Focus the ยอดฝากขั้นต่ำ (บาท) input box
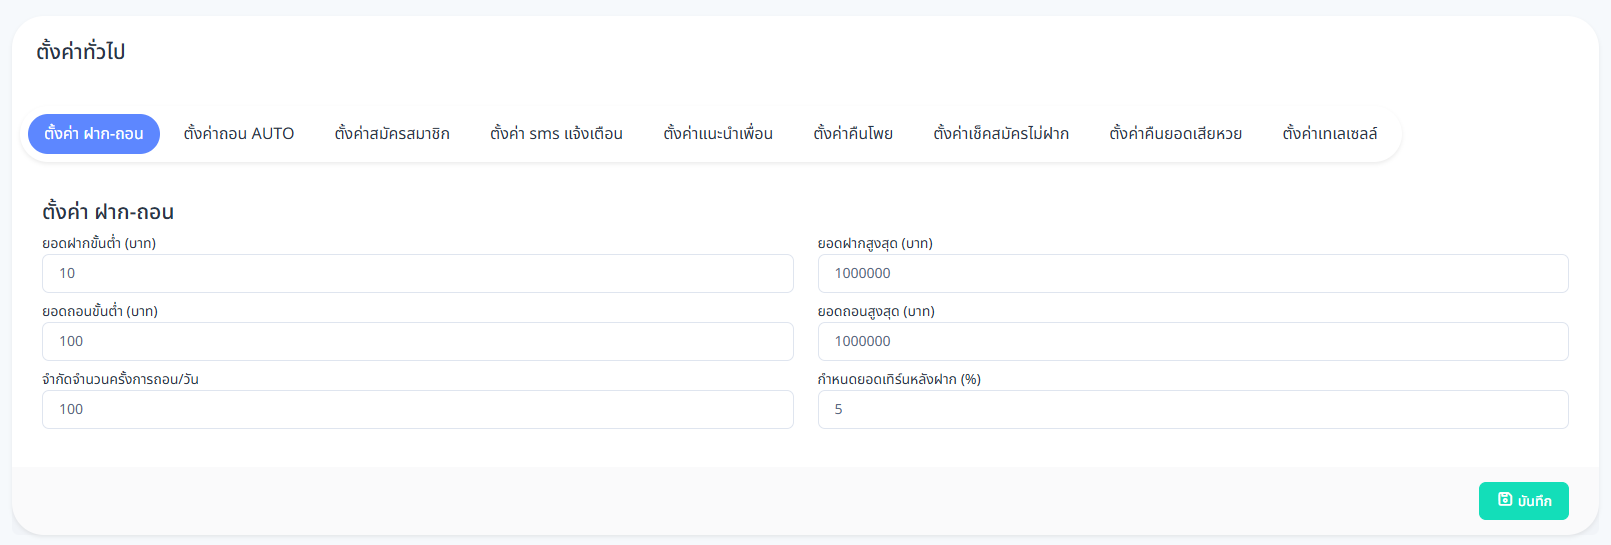The height and width of the screenshot is (545, 1611). (417, 274)
